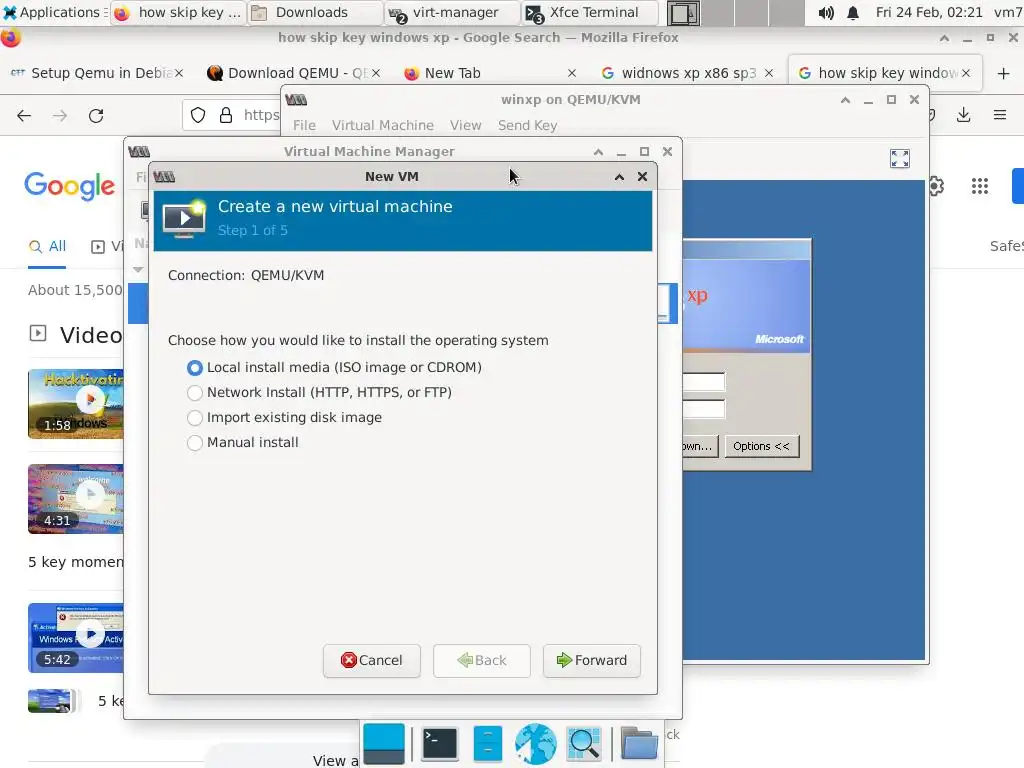Open home folder icon in dock

(x=639, y=743)
